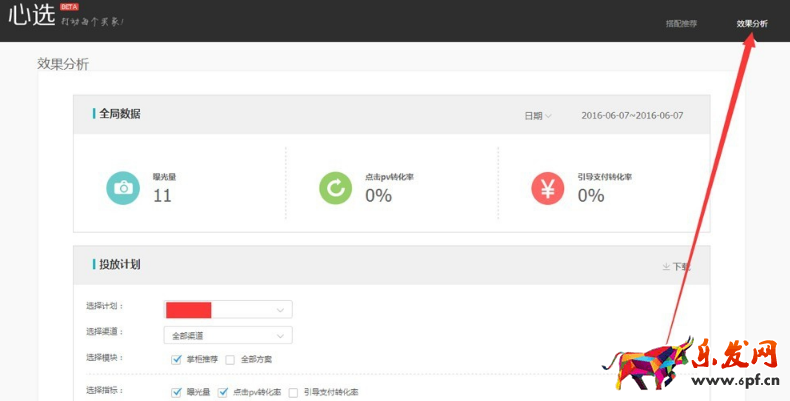Click the 效果分析 page heading

tap(63, 64)
